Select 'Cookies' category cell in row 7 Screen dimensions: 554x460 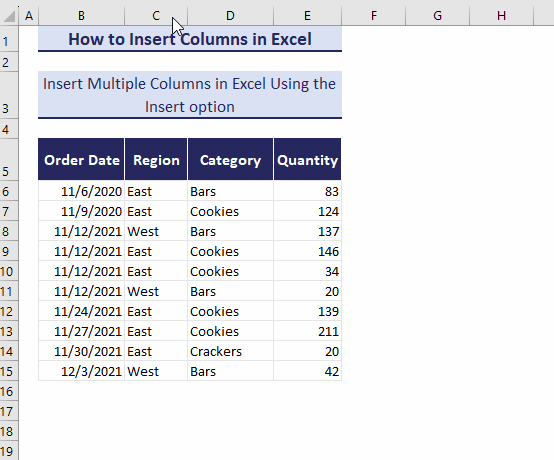(x=230, y=211)
